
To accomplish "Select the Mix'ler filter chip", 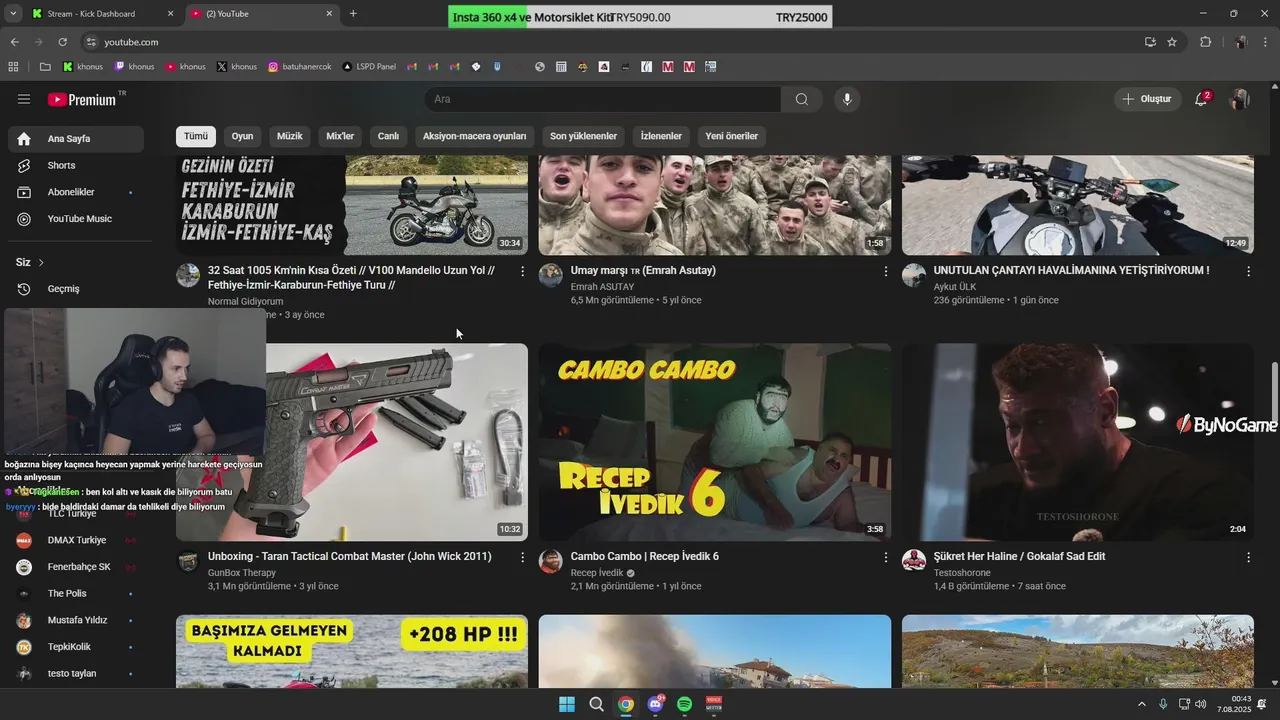I will coord(340,136).
